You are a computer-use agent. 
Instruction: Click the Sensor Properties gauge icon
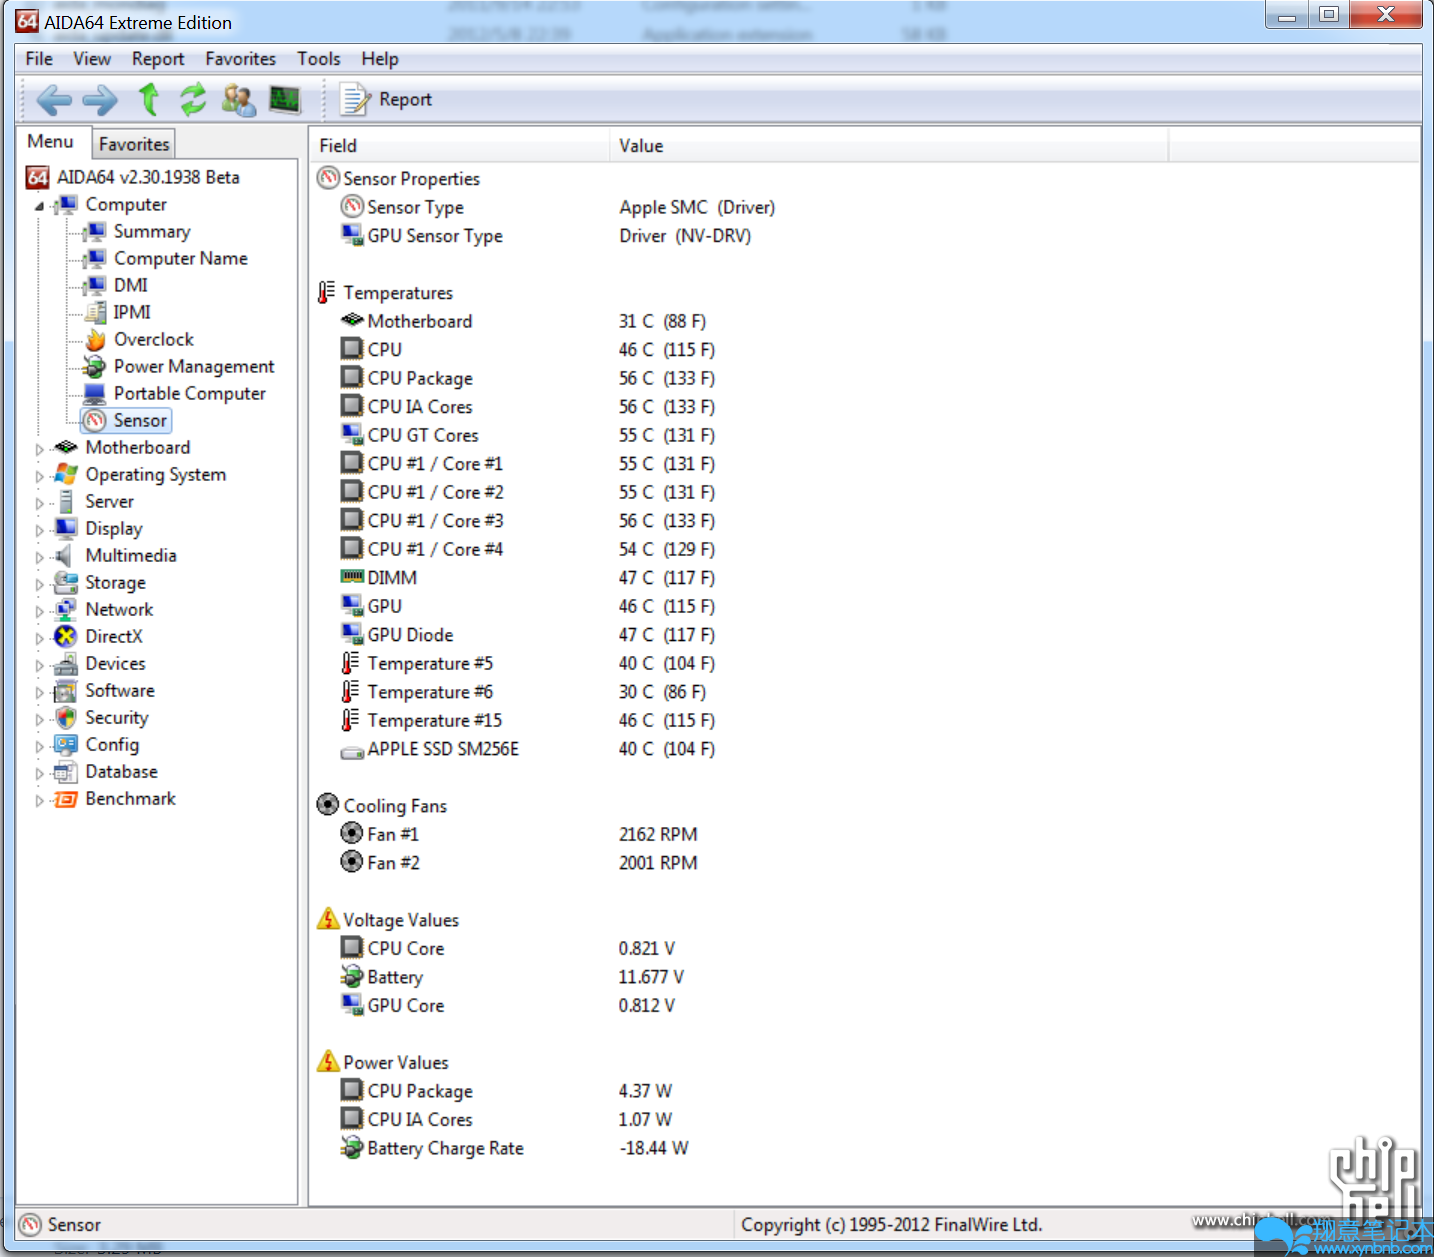pyautogui.click(x=328, y=178)
